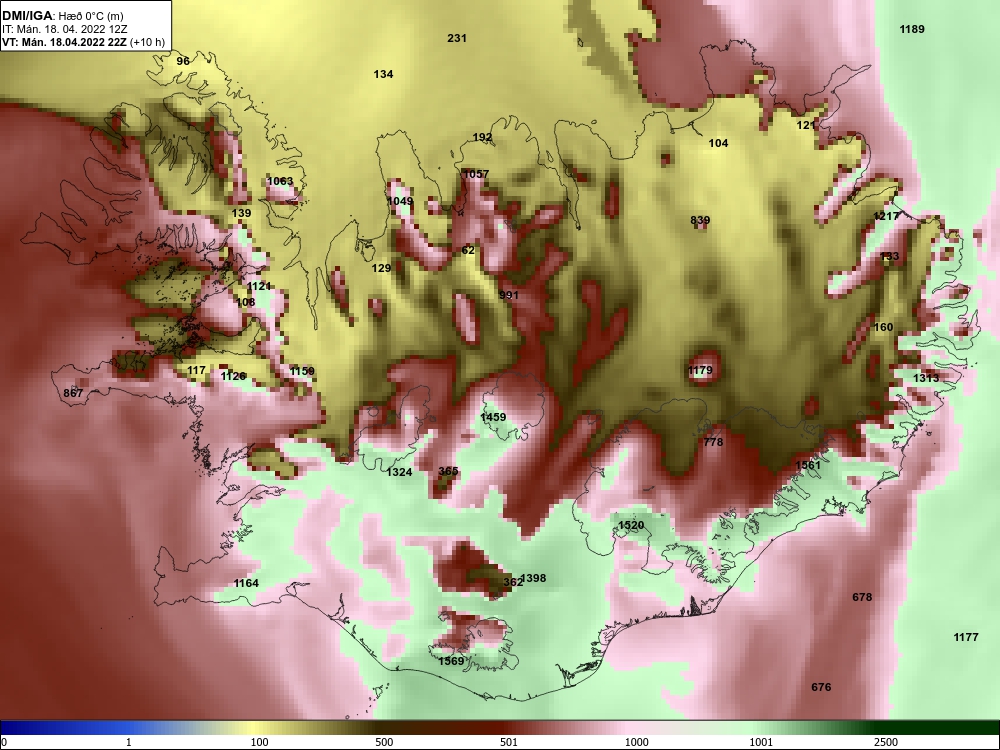Click the map value '1057'
1000x750 pixels.
[476, 174]
